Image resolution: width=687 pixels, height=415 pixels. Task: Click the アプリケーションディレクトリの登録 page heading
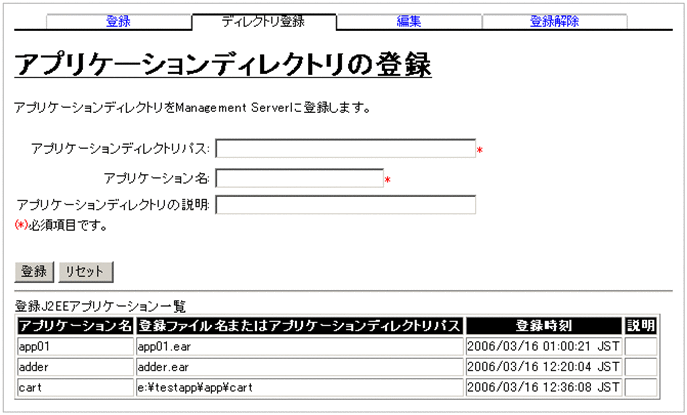tap(223, 65)
